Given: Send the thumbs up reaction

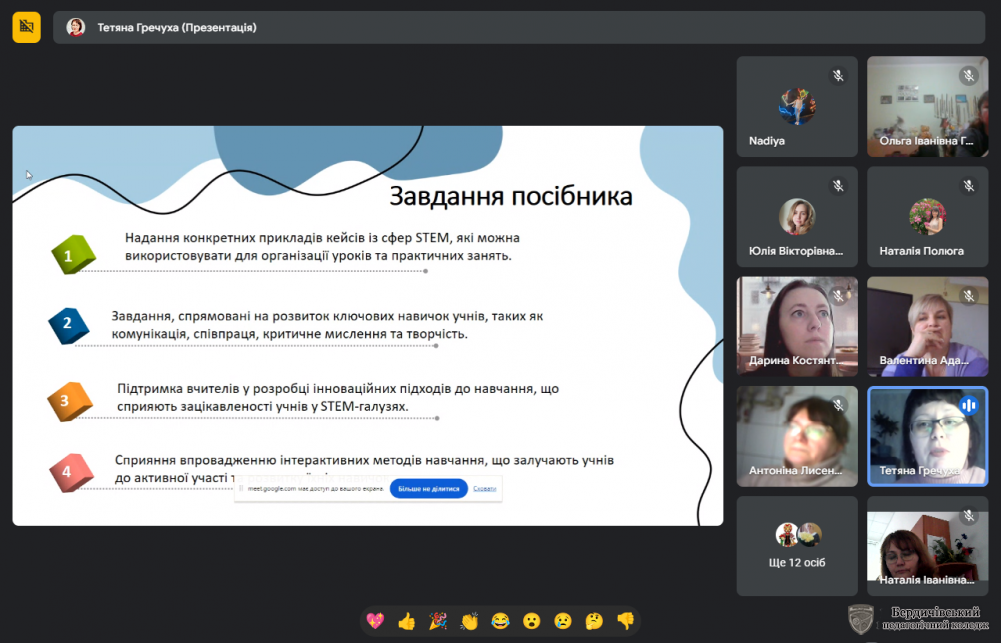Looking at the screenshot, I should pos(406,621).
